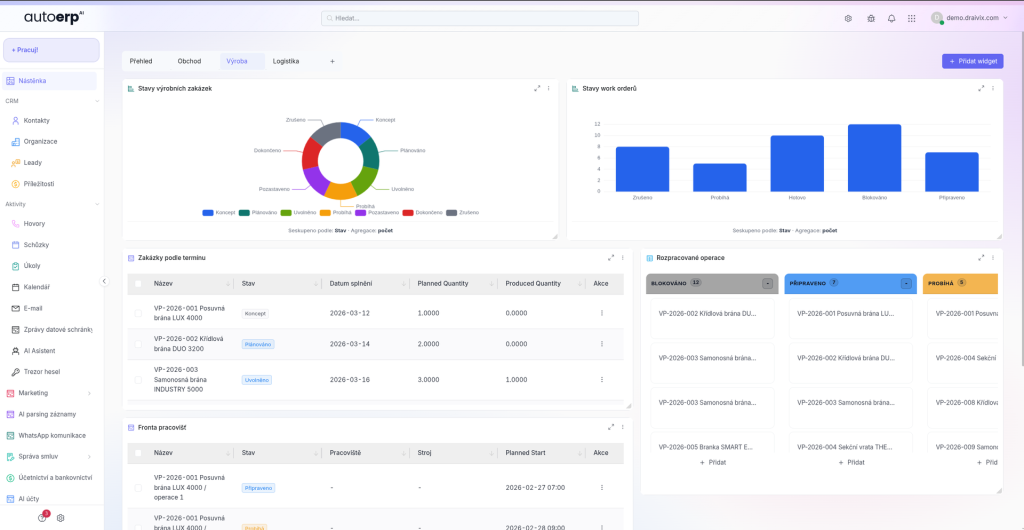
Task: Collapse the CRM sidebar group
Action: 97,101
